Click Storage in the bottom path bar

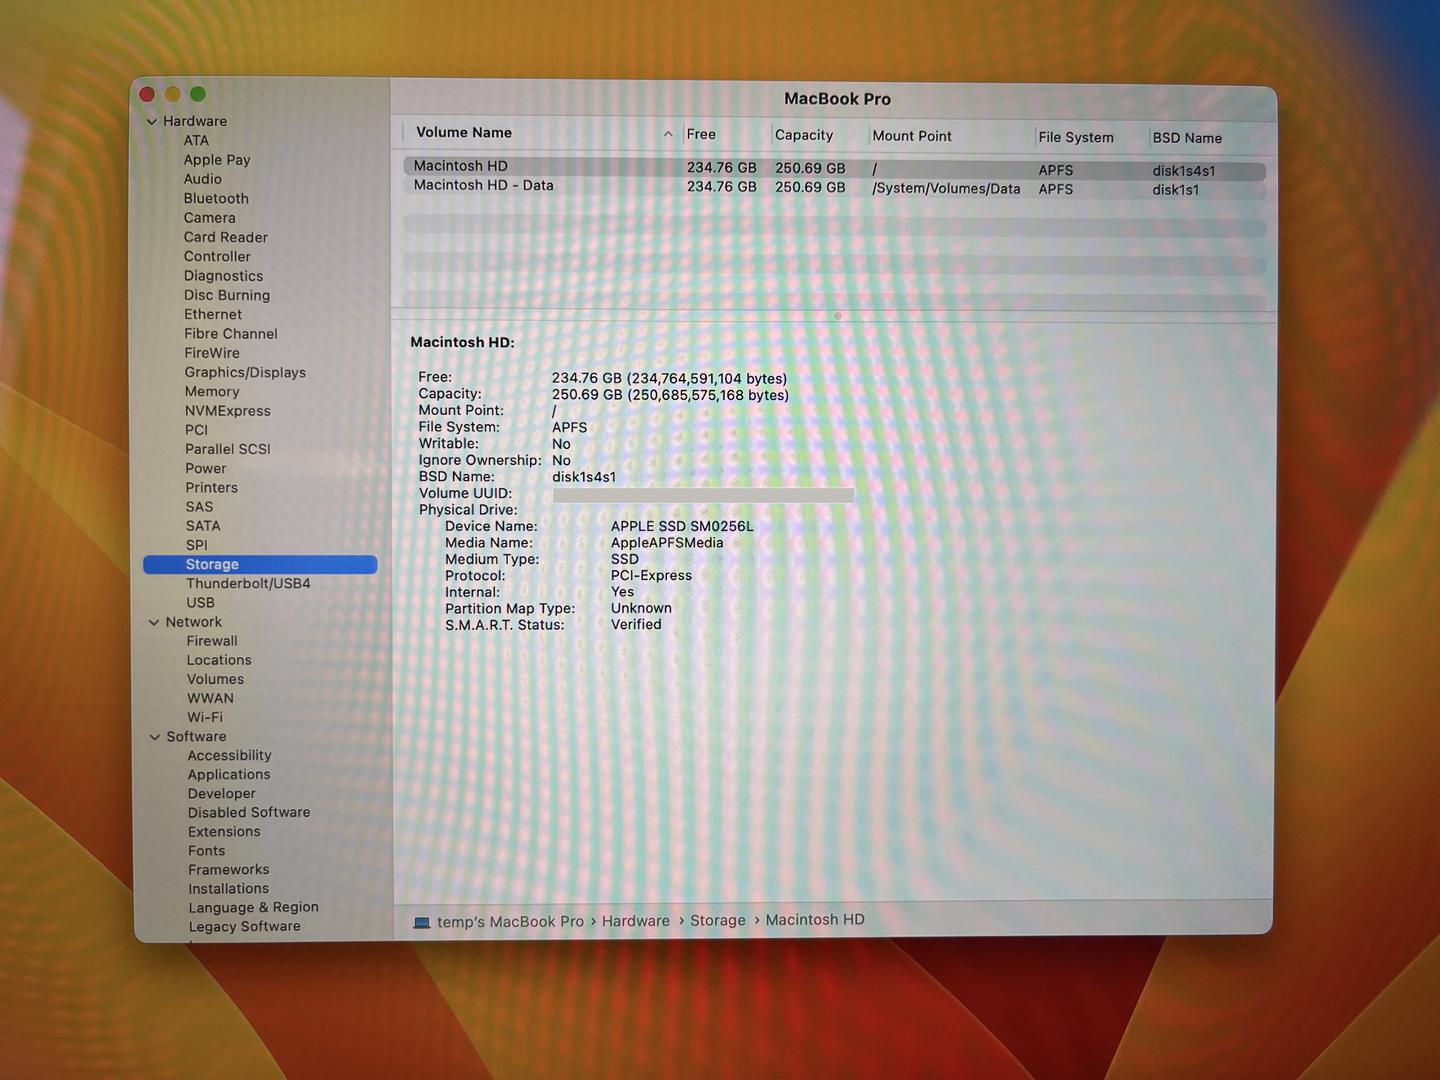(718, 920)
